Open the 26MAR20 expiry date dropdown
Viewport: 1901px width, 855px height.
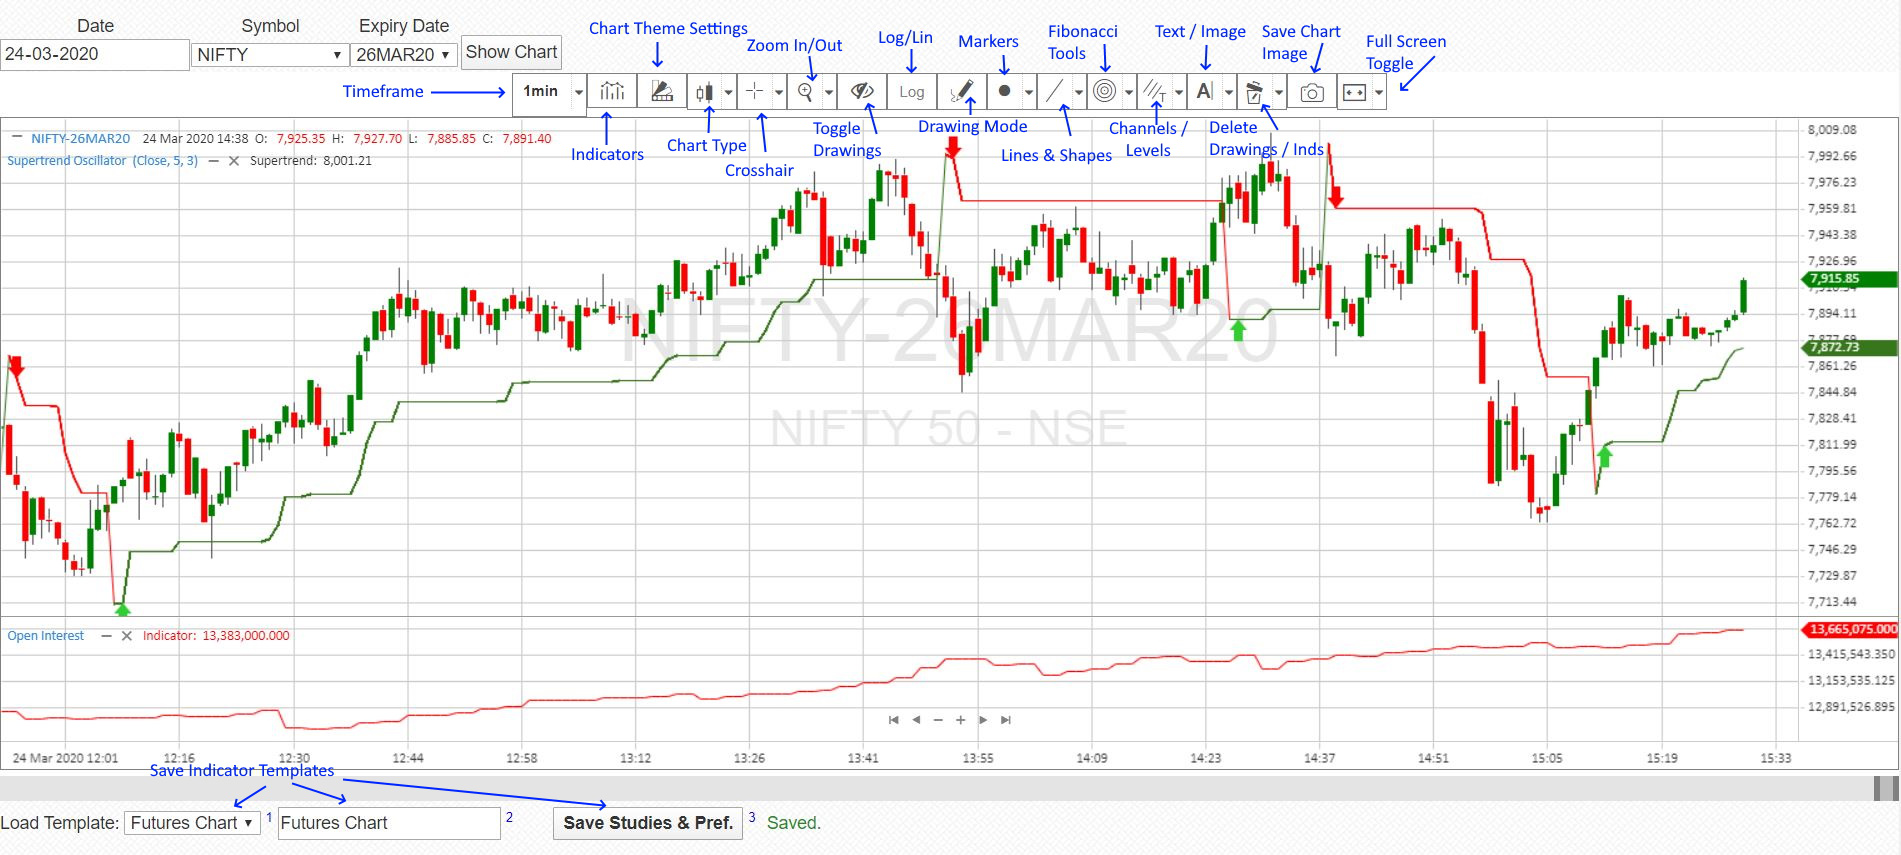(404, 55)
